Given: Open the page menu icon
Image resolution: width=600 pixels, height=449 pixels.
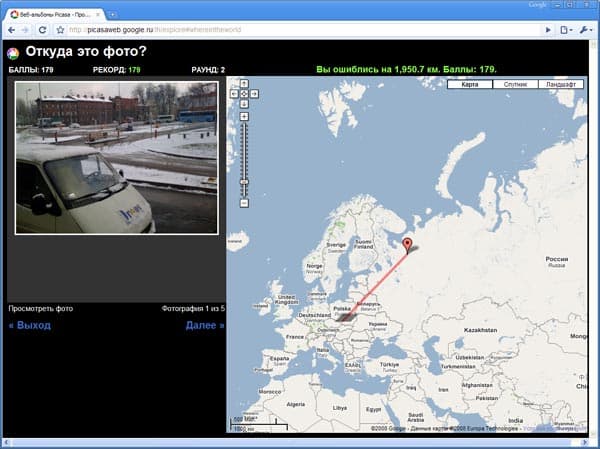Looking at the screenshot, I should click(x=566, y=30).
